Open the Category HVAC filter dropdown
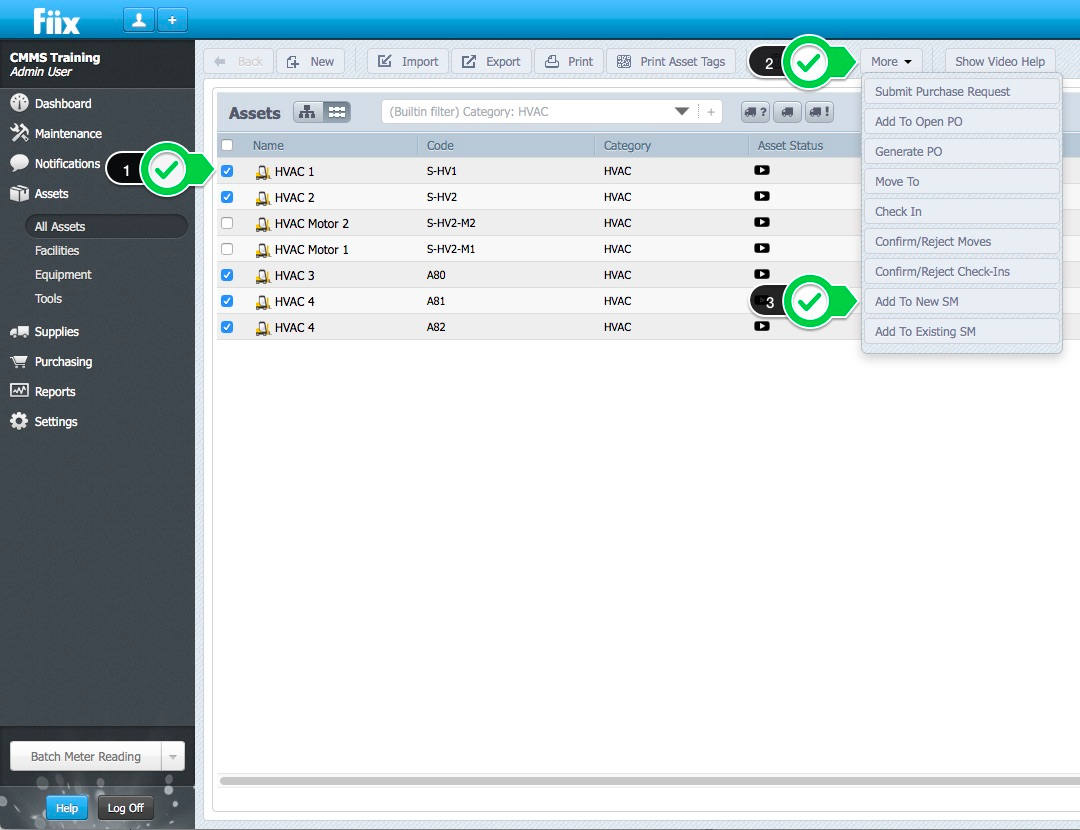1080x830 pixels. click(682, 112)
